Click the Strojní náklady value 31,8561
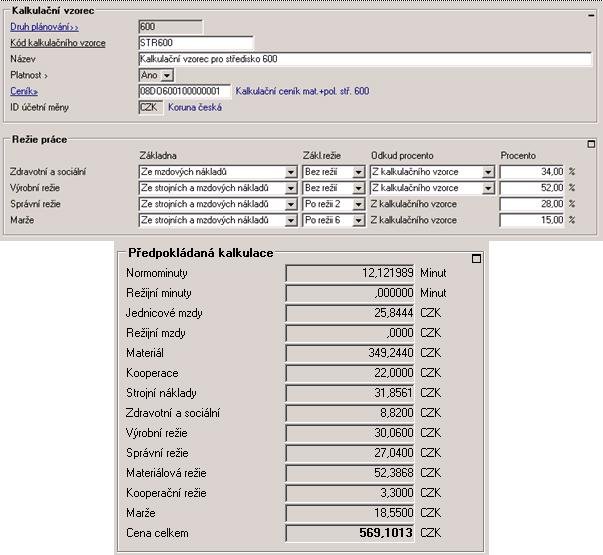 pyautogui.click(x=350, y=393)
